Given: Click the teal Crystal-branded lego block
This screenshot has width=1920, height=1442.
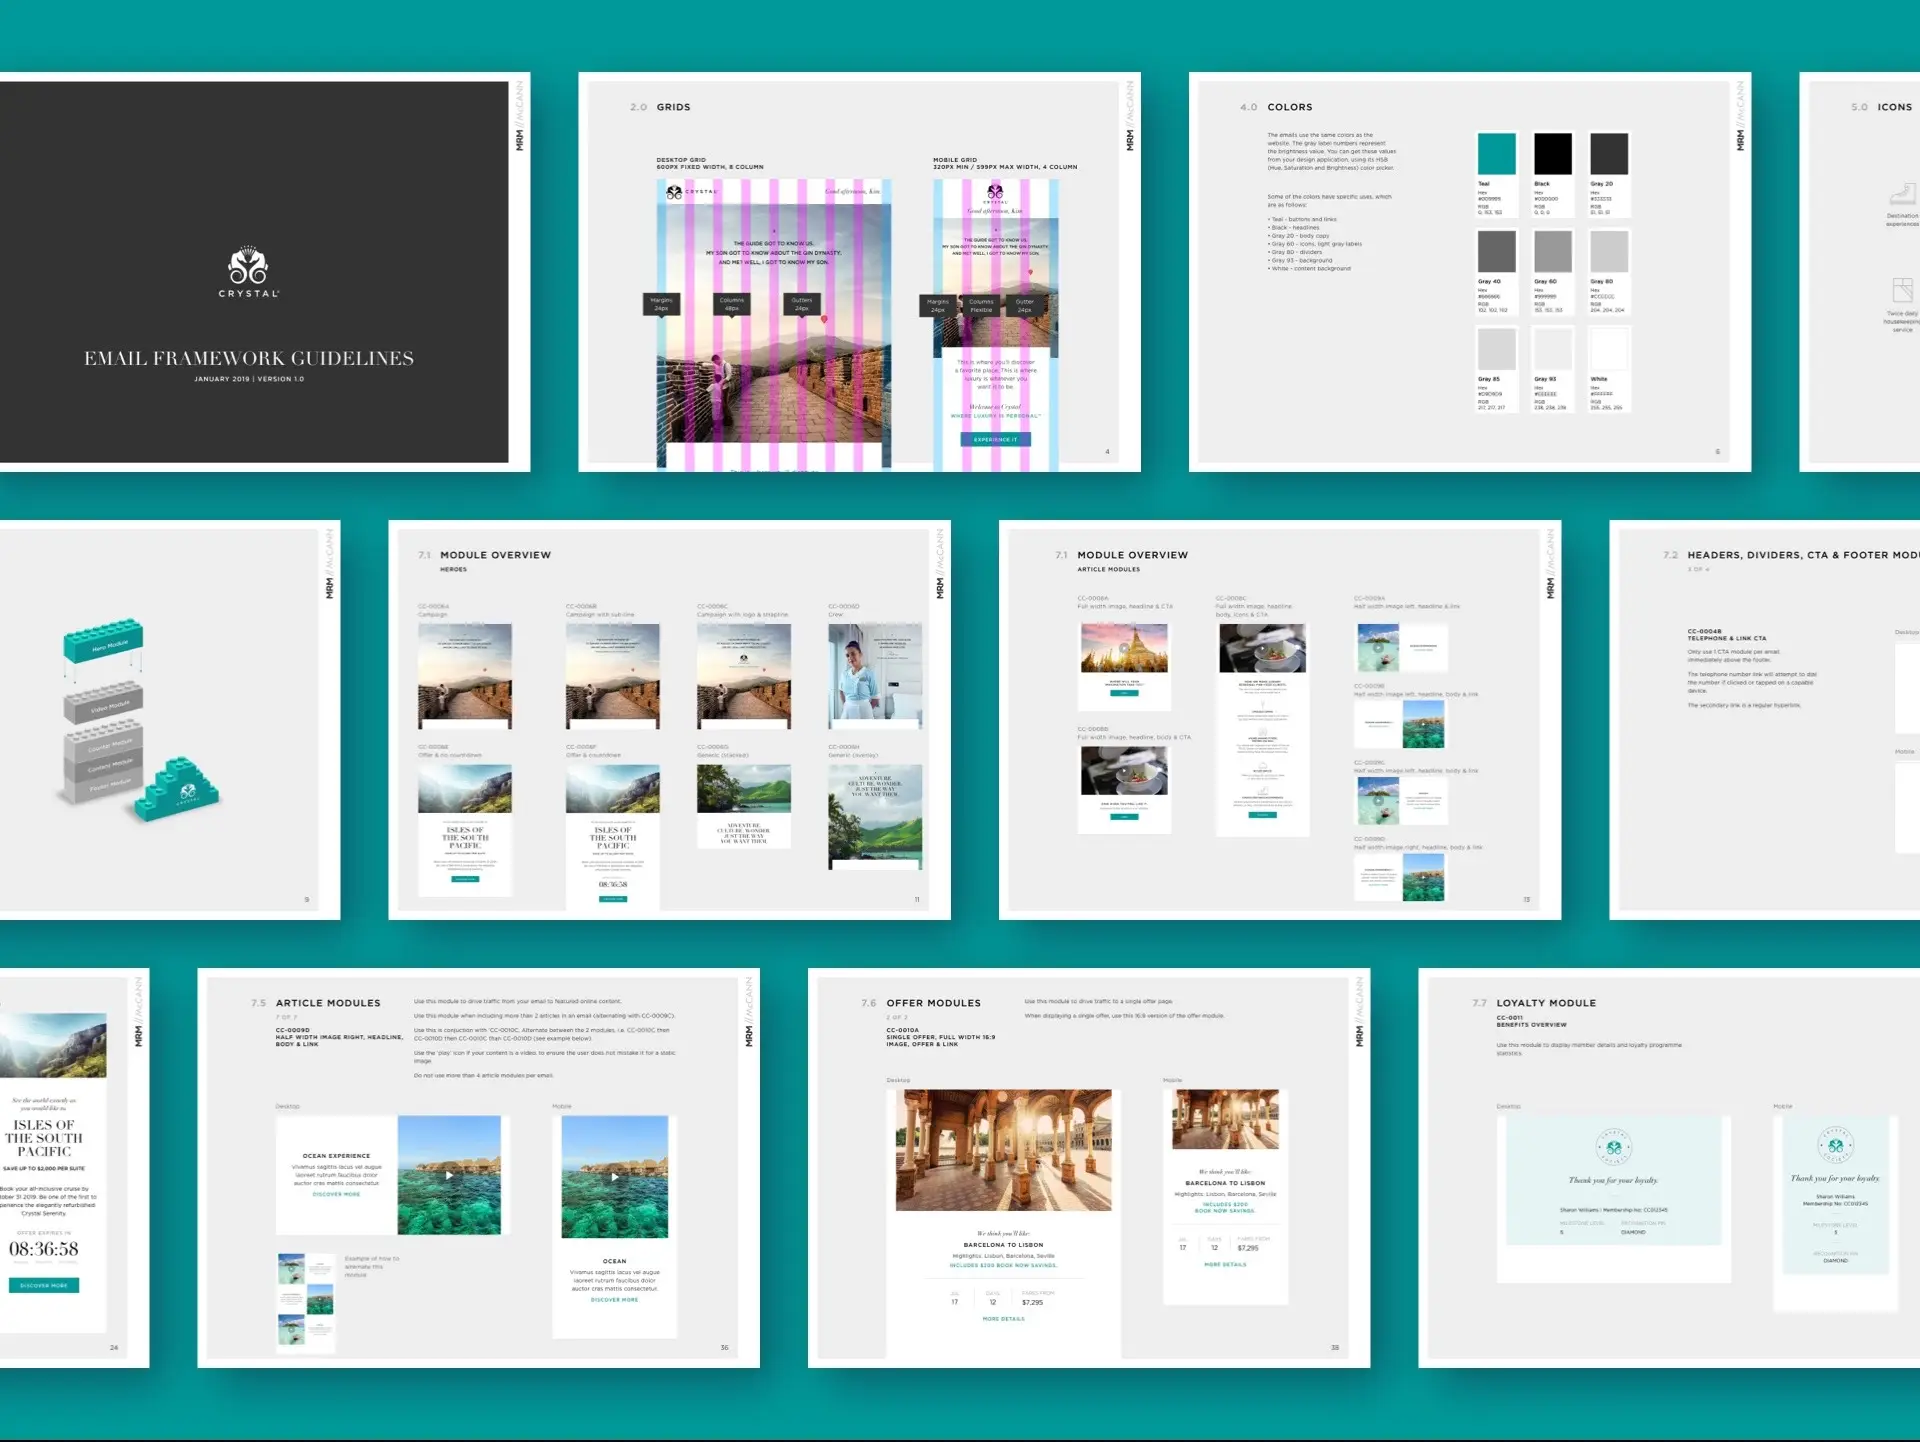Looking at the screenshot, I should point(177,790).
